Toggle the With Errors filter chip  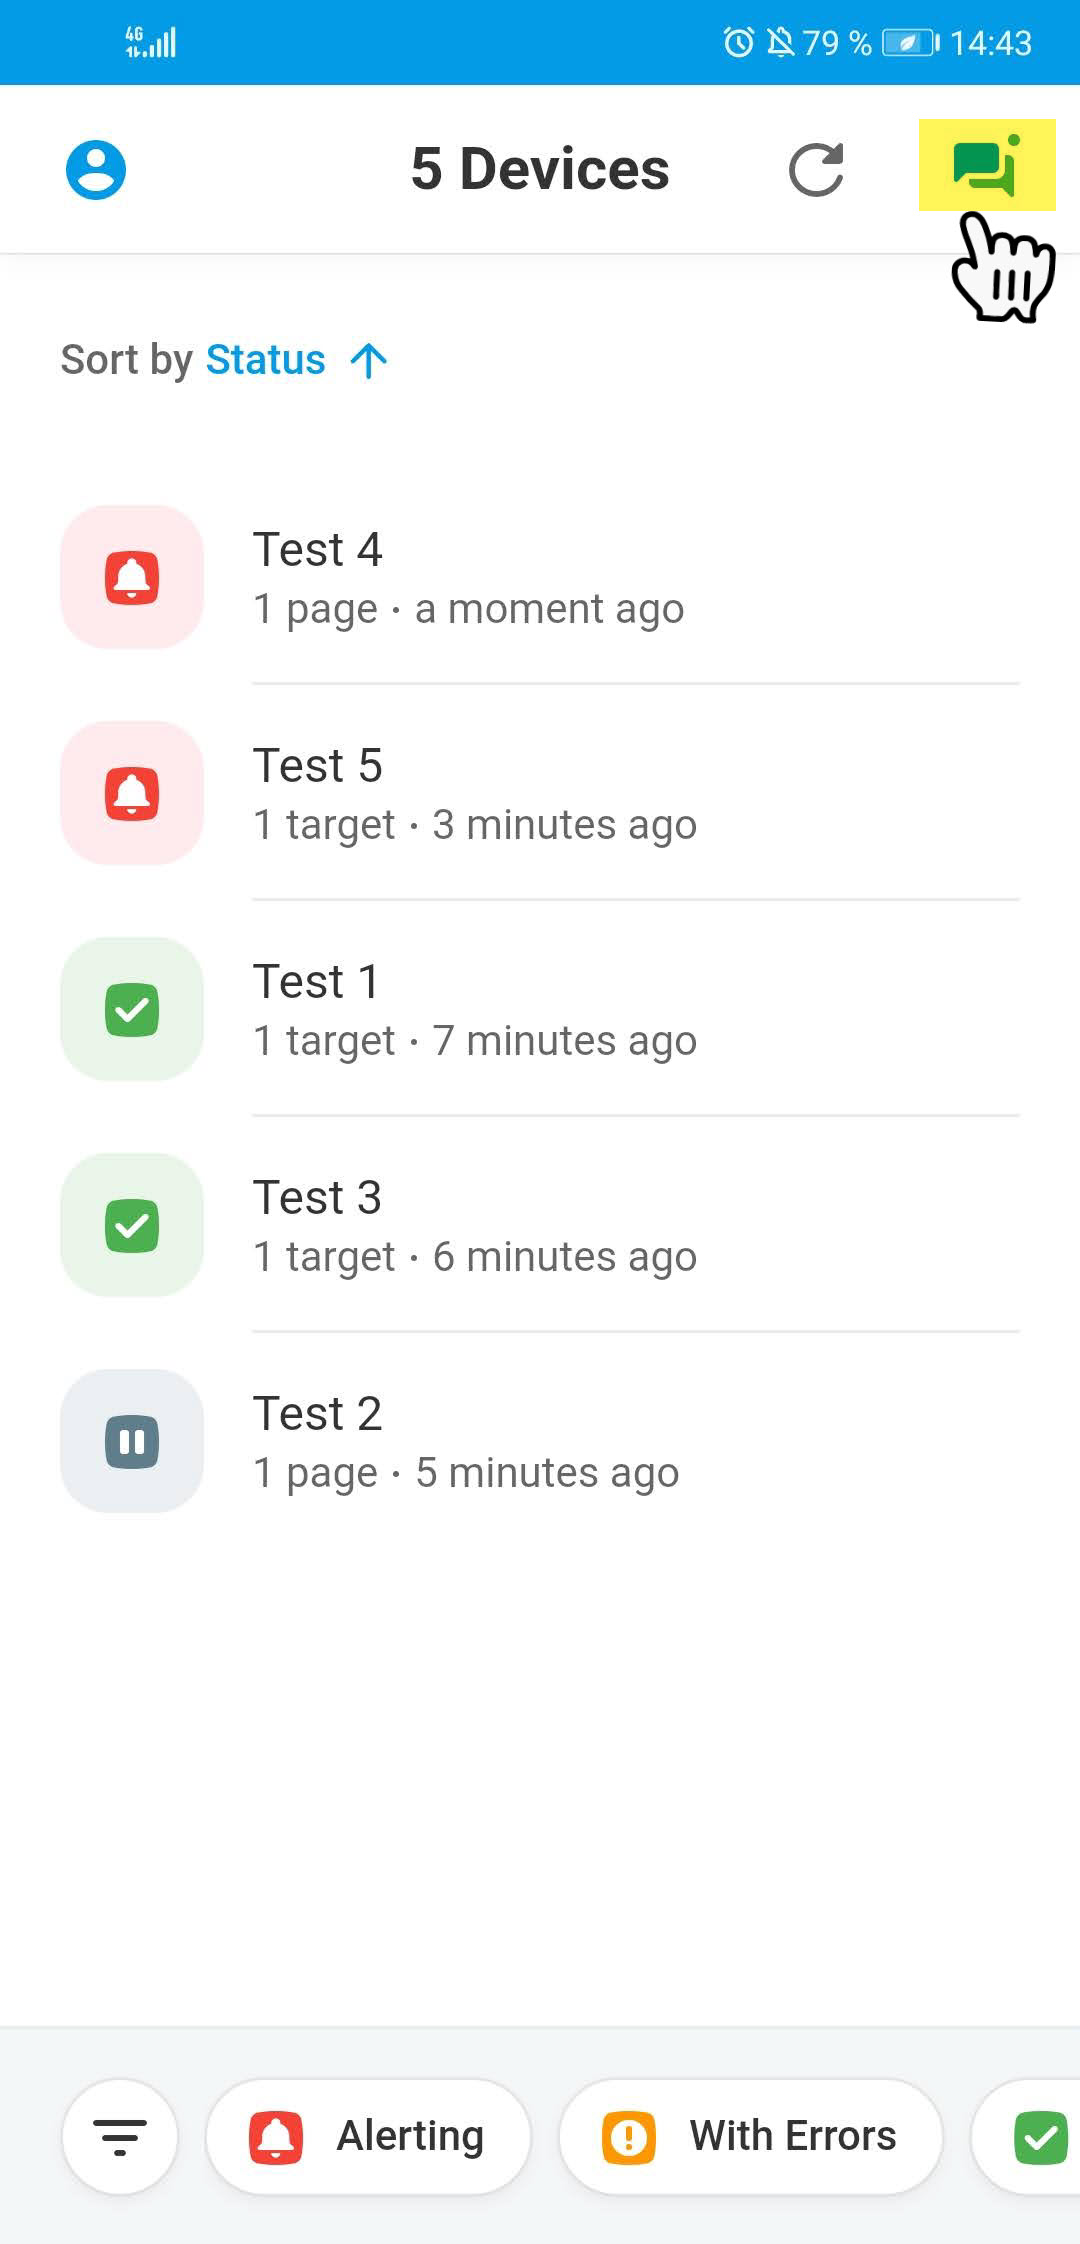pyautogui.click(x=750, y=2137)
